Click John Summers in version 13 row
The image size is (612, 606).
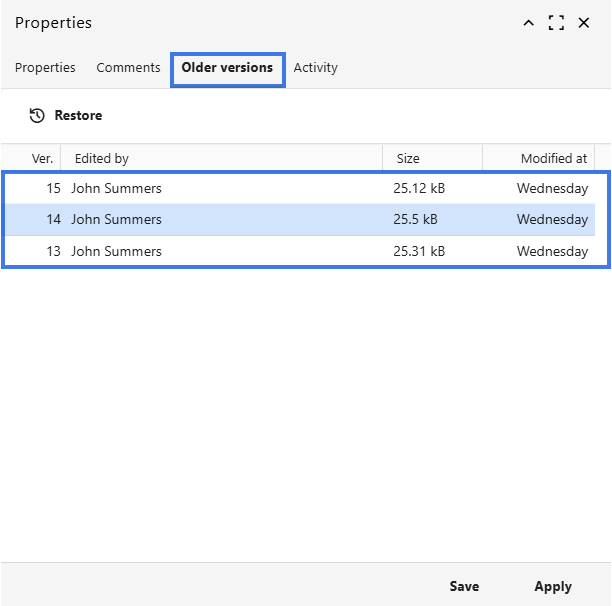(x=116, y=251)
